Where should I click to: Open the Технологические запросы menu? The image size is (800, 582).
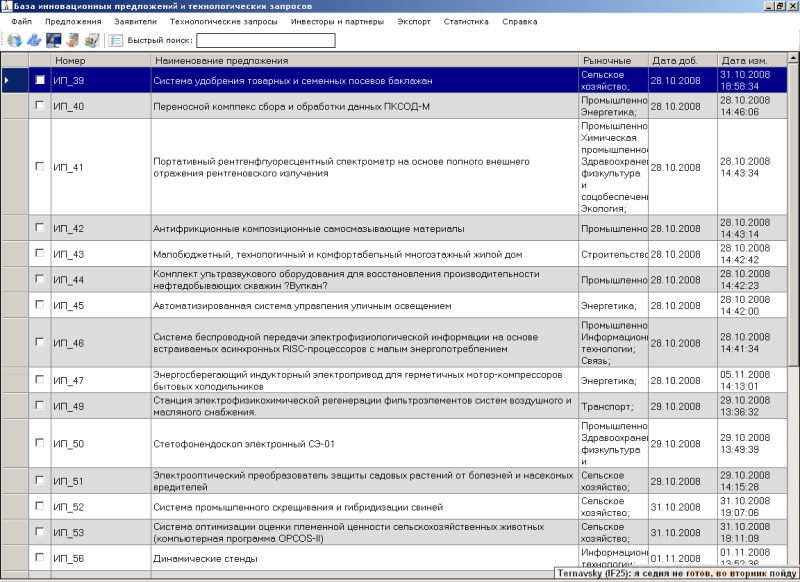(223, 21)
